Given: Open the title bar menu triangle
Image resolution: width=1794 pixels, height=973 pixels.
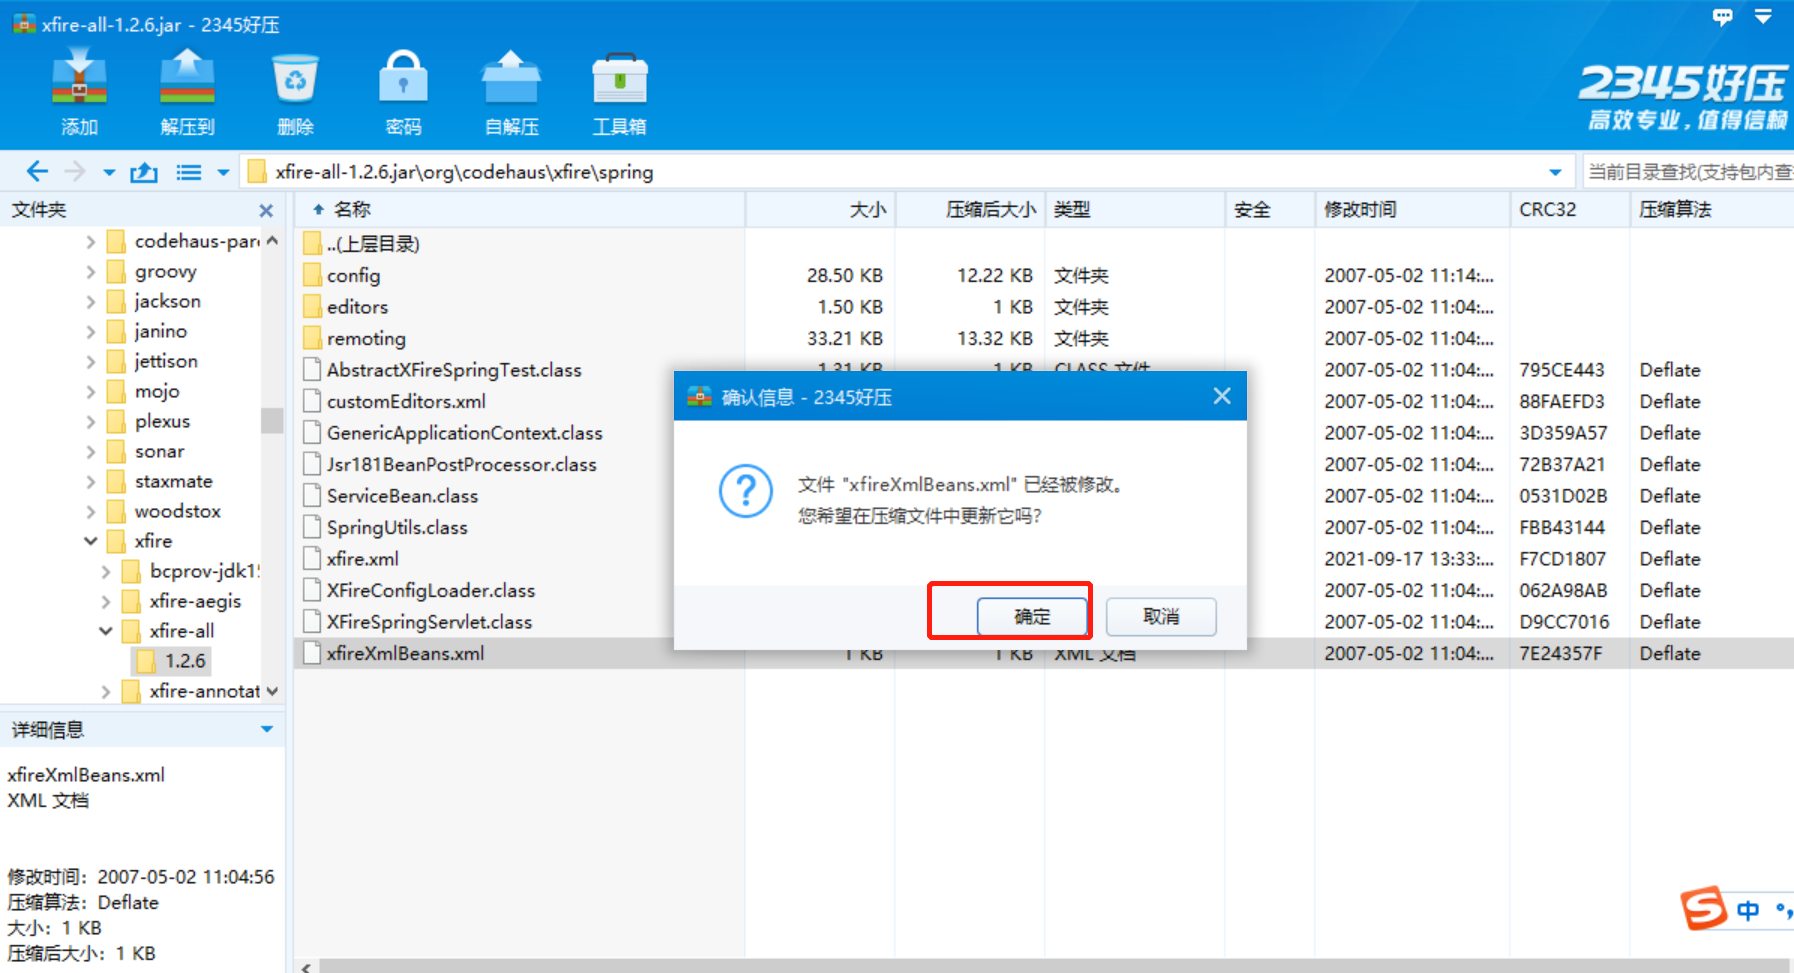Looking at the screenshot, I should pyautogui.click(x=1763, y=16).
